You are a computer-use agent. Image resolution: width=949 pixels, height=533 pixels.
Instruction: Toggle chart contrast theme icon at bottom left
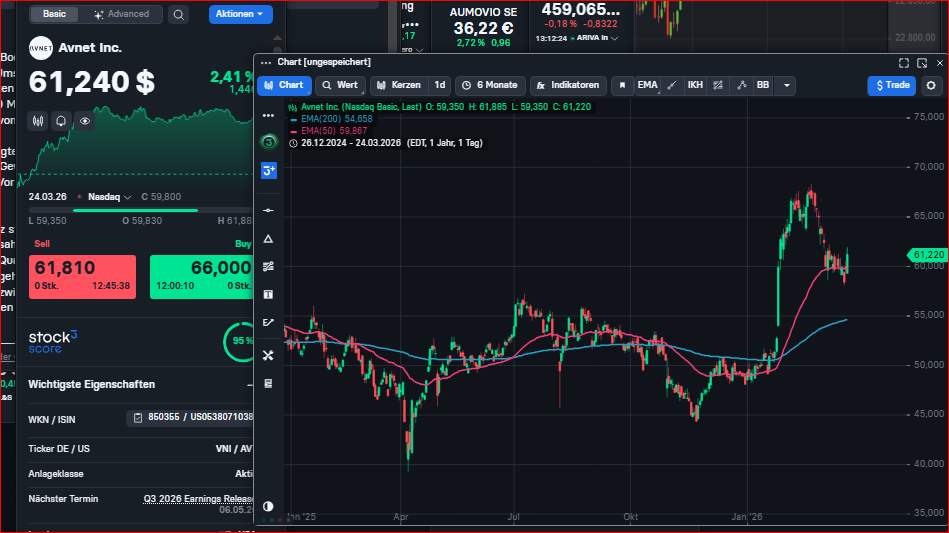point(268,506)
